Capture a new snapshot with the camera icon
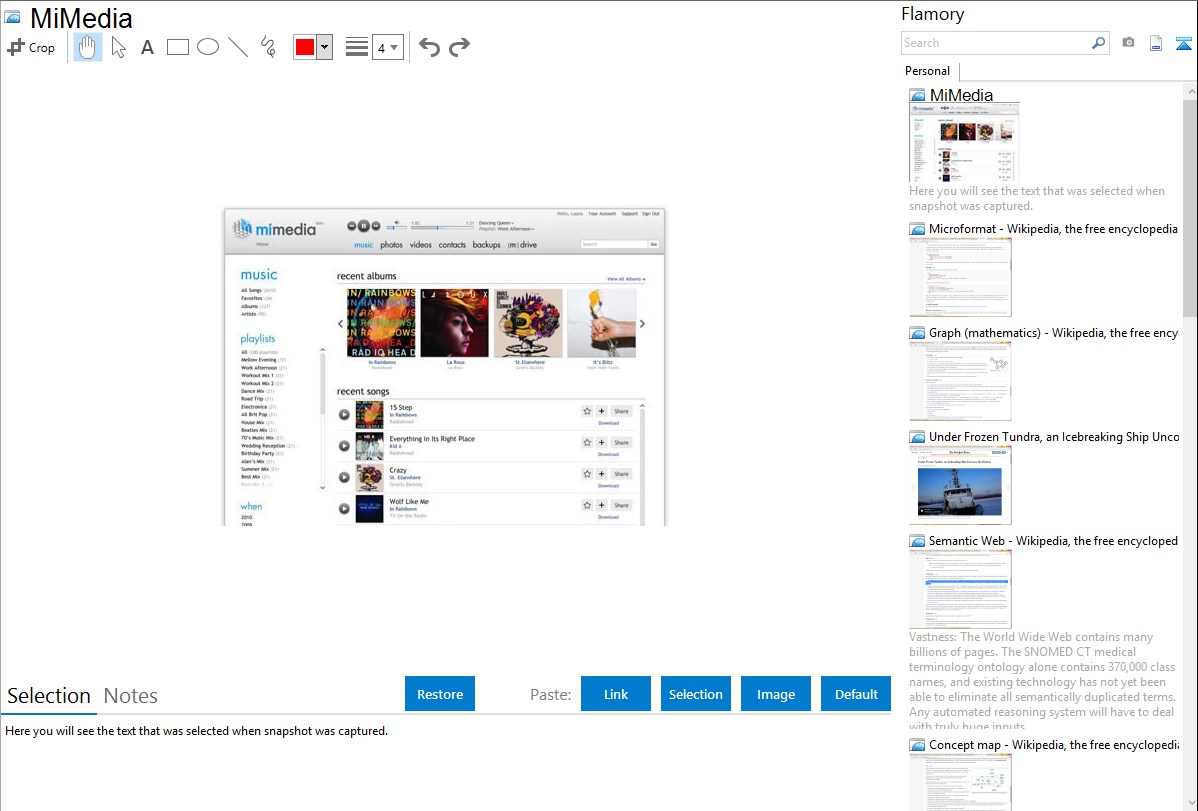This screenshot has height=811, width=1198. coord(1128,43)
